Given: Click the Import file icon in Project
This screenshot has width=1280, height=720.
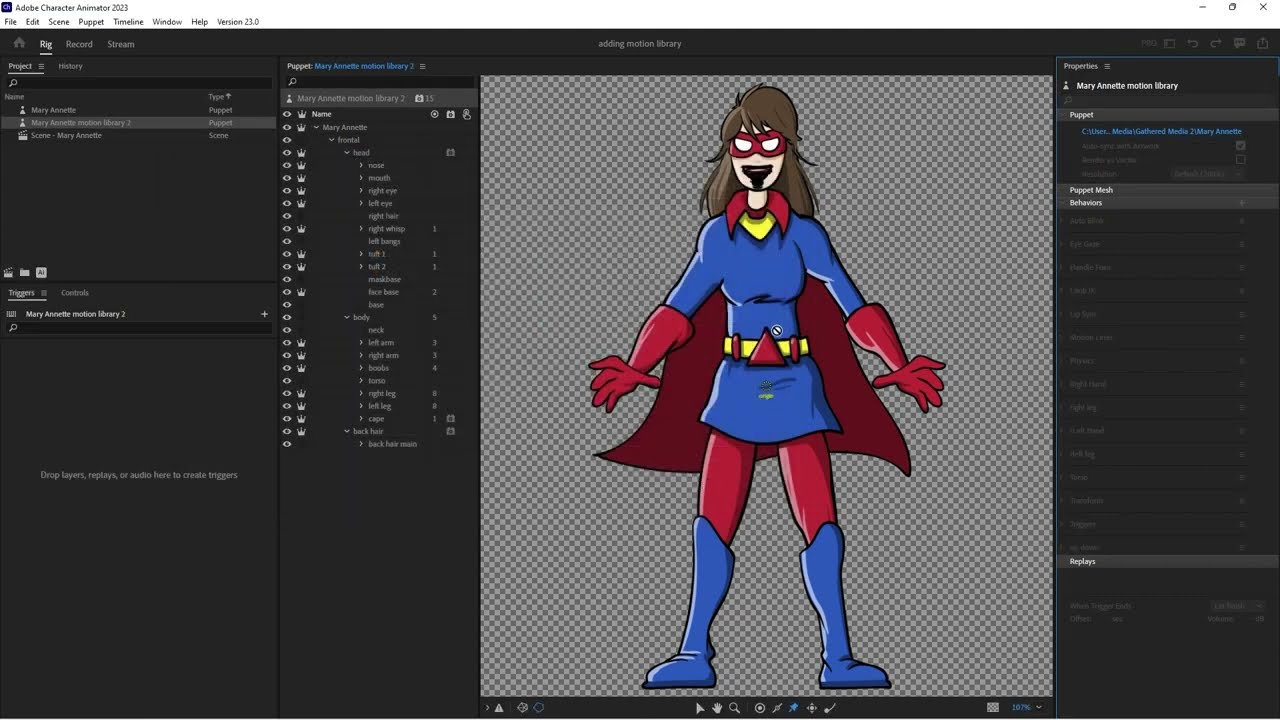Looking at the screenshot, I should click(x=41, y=272).
